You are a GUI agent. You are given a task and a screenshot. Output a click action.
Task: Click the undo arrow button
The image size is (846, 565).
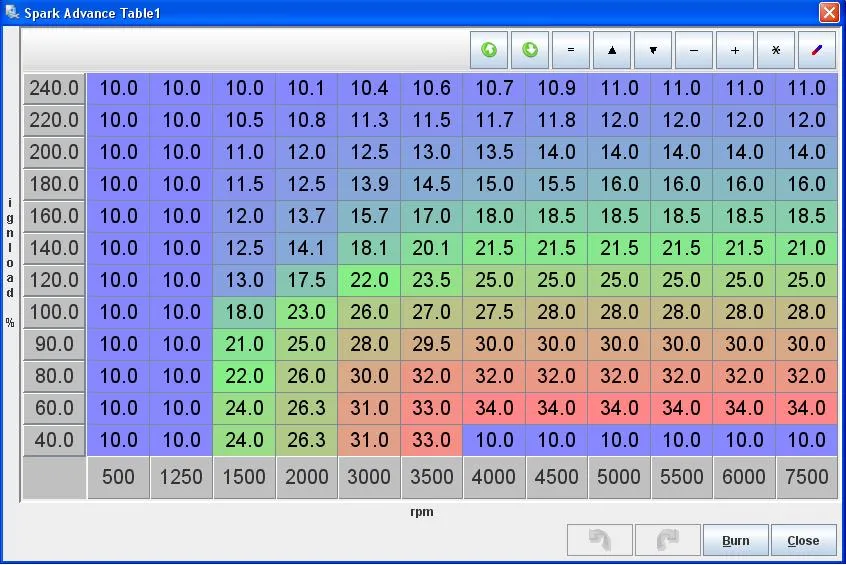tap(599, 540)
